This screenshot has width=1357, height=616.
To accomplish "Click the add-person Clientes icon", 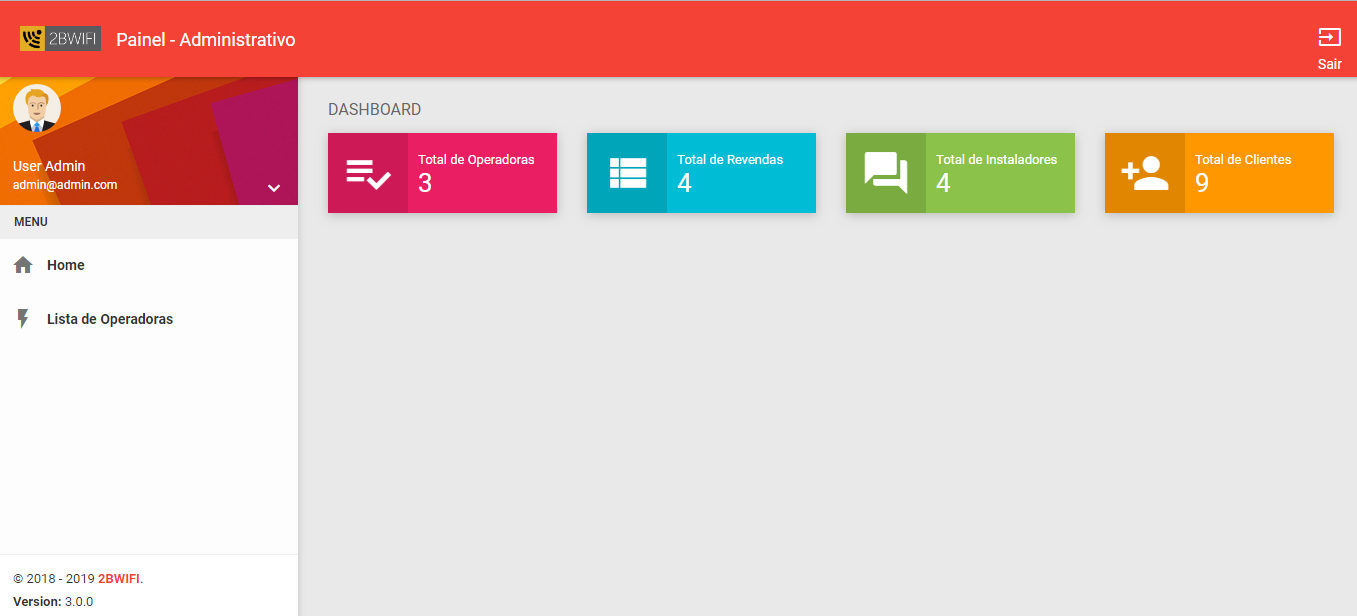I will (x=1145, y=173).
